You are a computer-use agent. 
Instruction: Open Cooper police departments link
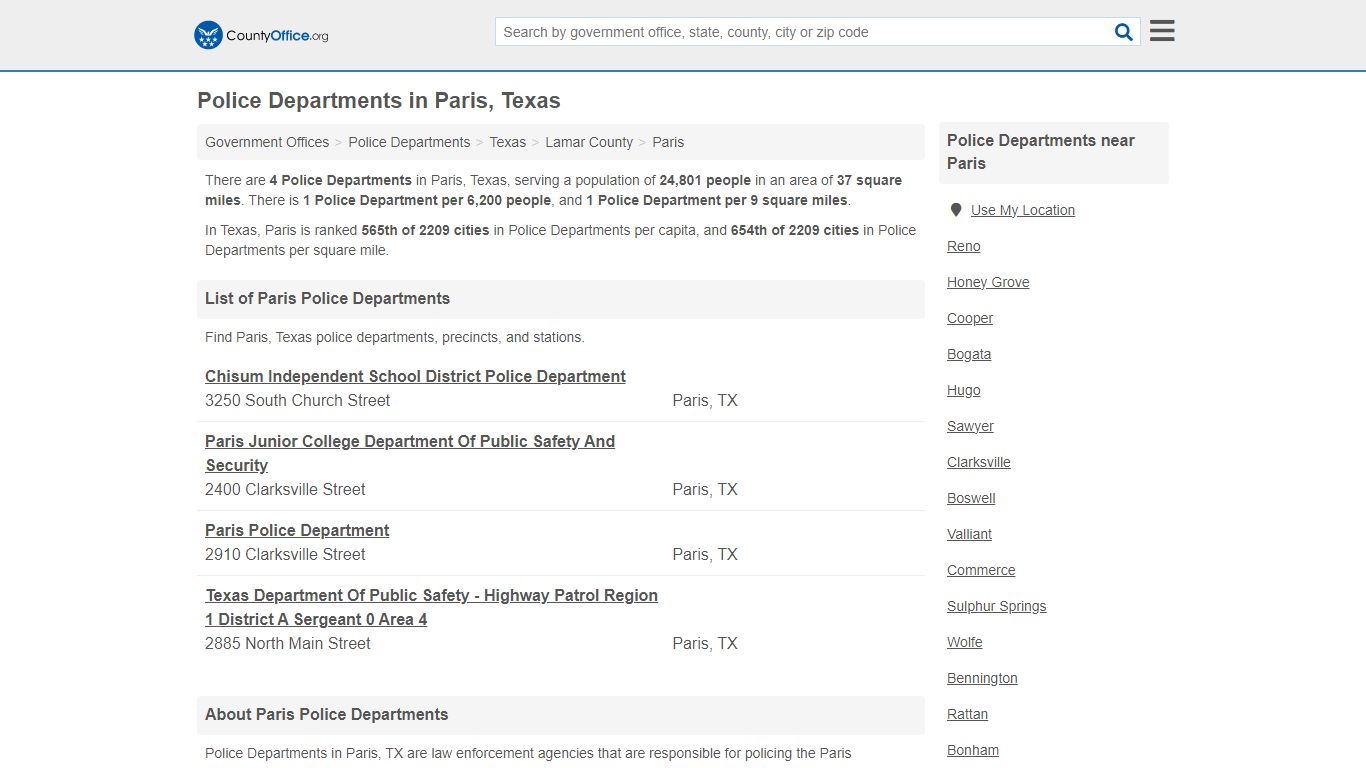coord(970,318)
